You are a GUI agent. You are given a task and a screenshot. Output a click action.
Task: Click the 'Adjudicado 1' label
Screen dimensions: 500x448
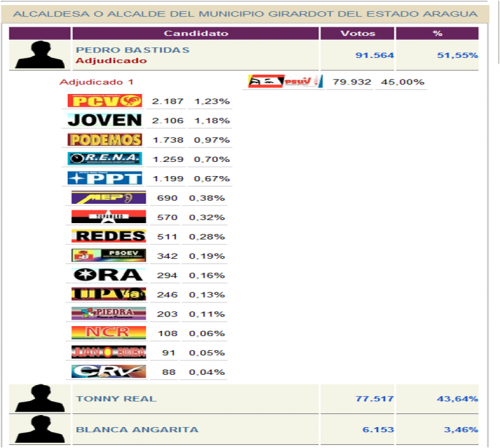pyautogui.click(x=96, y=82)
